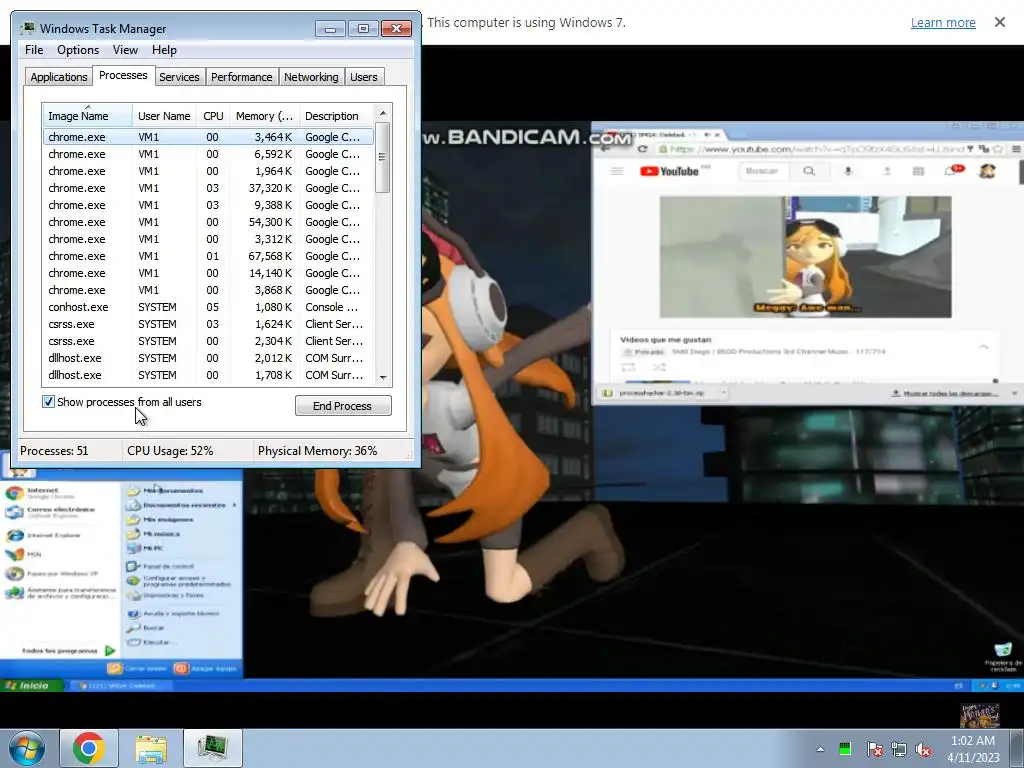Go to the Networking tab
The image size is (1024, 768).
(x=312, y=77)
